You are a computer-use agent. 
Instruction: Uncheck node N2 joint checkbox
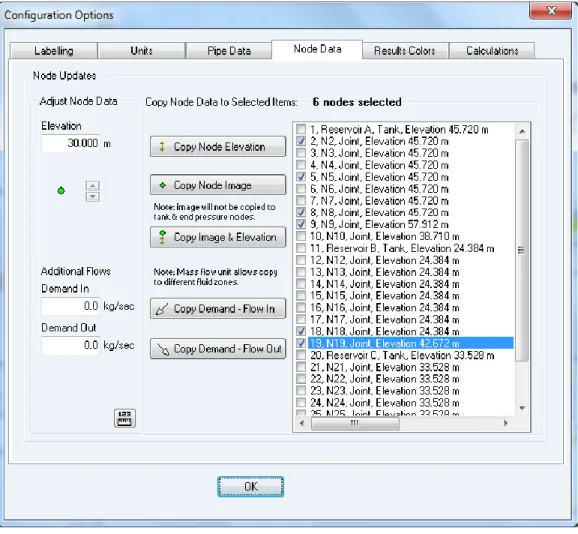point(301,141)
